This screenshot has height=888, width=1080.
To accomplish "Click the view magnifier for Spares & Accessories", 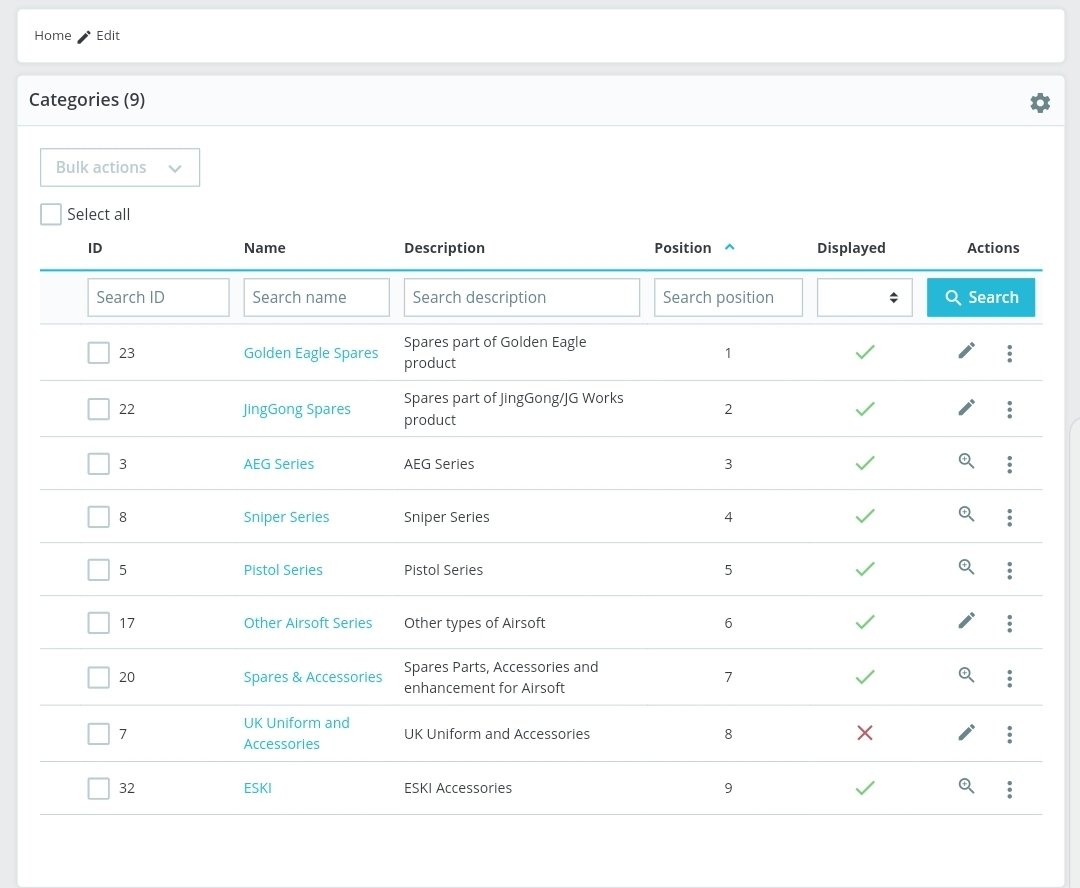I will [x=966, y=675].
